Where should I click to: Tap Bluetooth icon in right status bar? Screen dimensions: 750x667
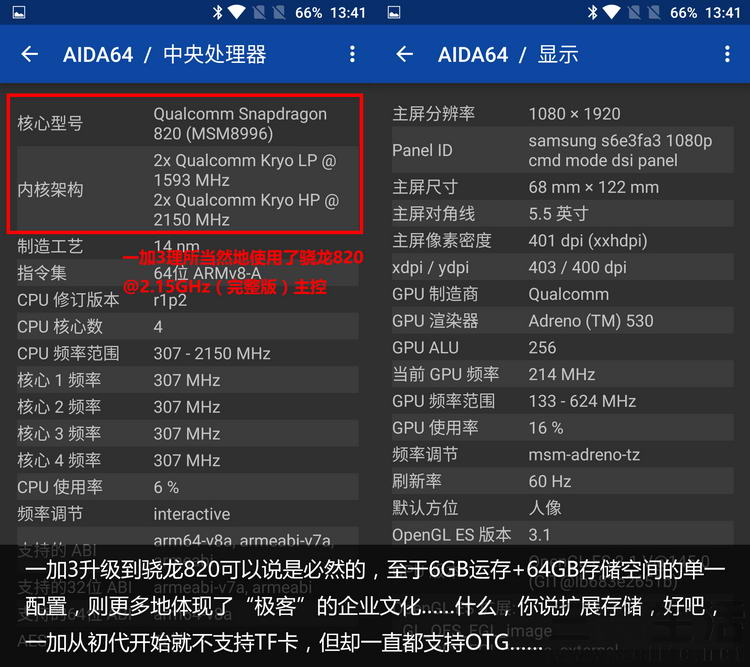click(x=593, y=12)
